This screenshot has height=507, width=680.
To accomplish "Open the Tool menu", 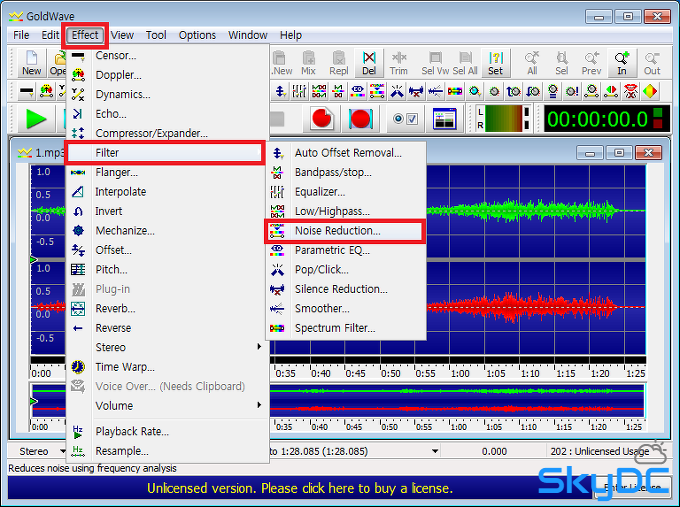I will pyautogui.click(x=156, y=35).
